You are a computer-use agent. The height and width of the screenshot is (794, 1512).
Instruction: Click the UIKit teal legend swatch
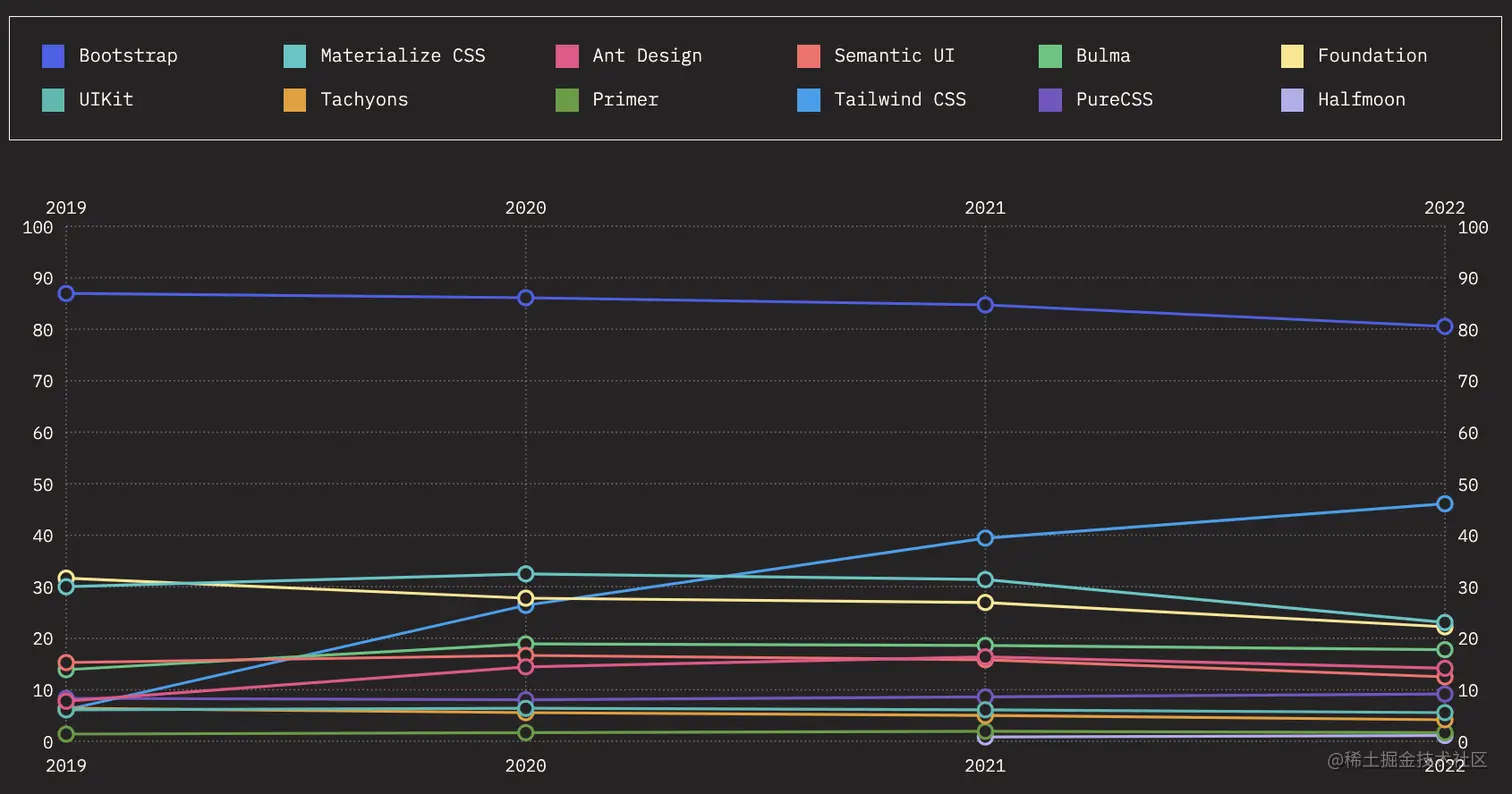click(x=53, y=100)
